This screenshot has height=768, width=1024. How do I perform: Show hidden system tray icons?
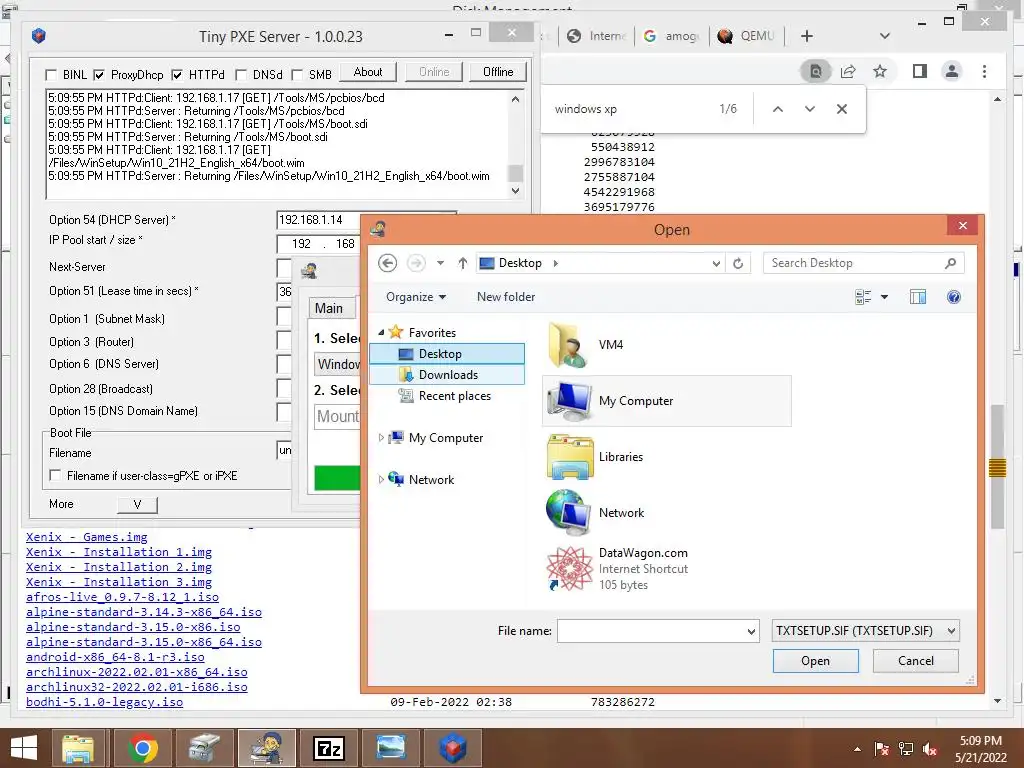[x=857, y=749]
